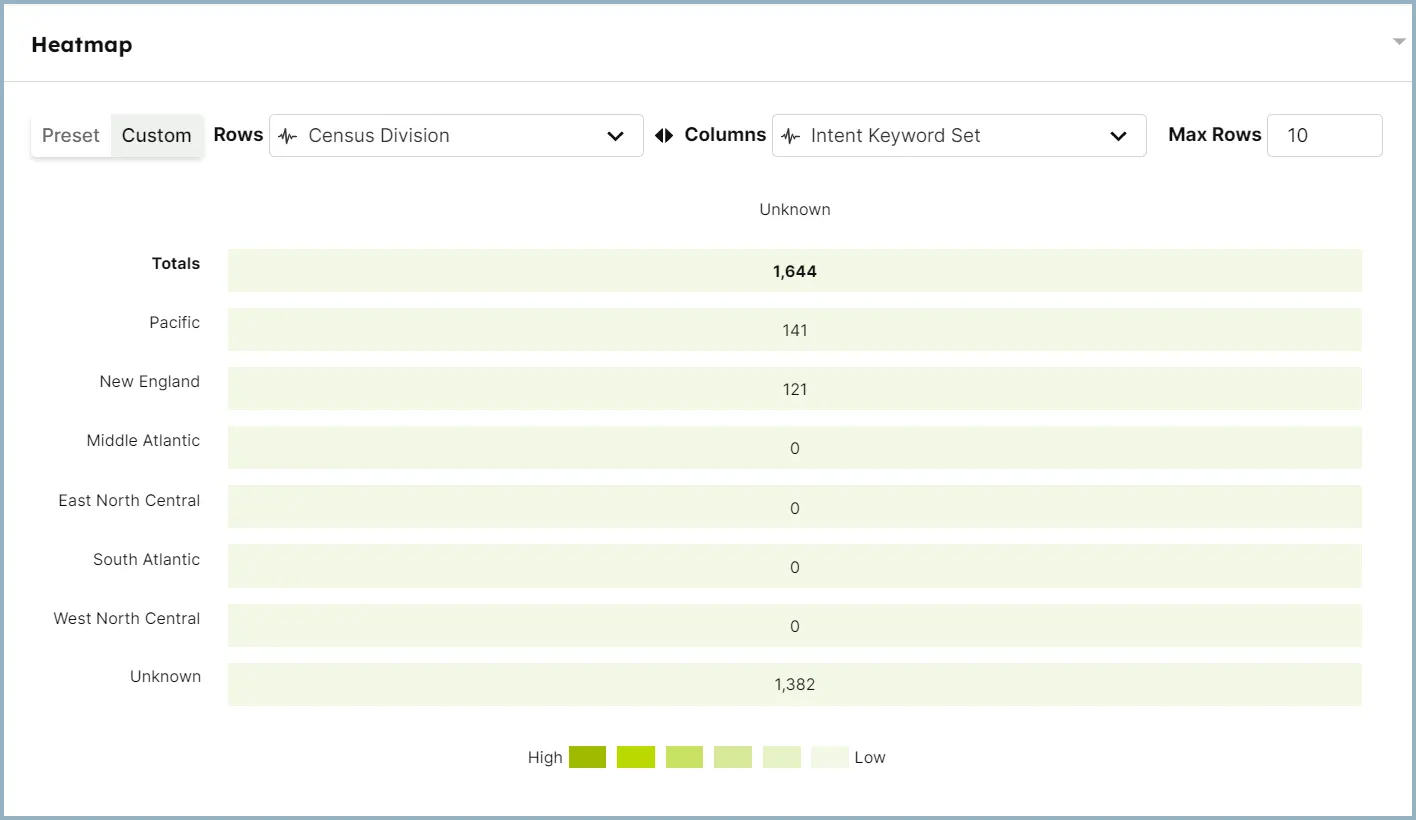Click the swap rows and columns arrows icon
This screenshot has width=1416, height=820.
[664, 136]
